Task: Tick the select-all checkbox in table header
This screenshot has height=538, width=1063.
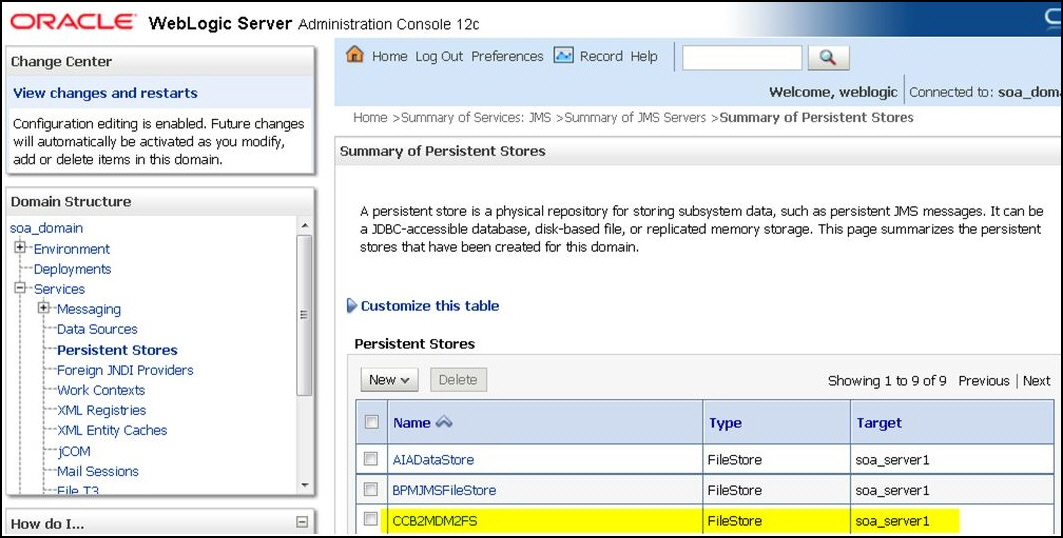Action: click(x=371, y=422)
